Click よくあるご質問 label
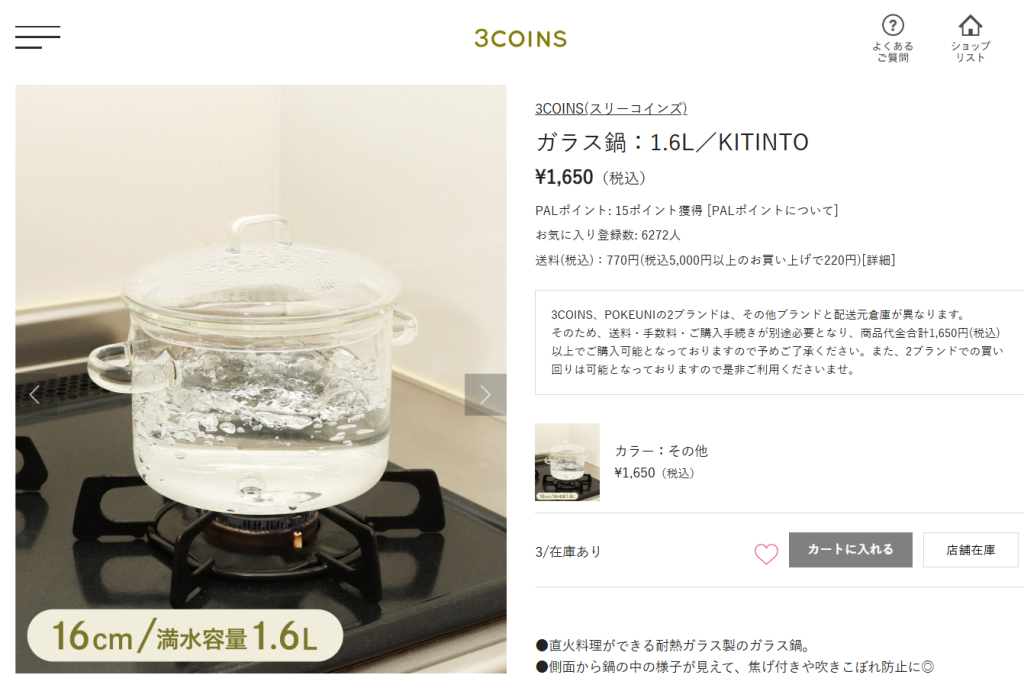This screenshot has width=1024, height=675. coord(893,52)
